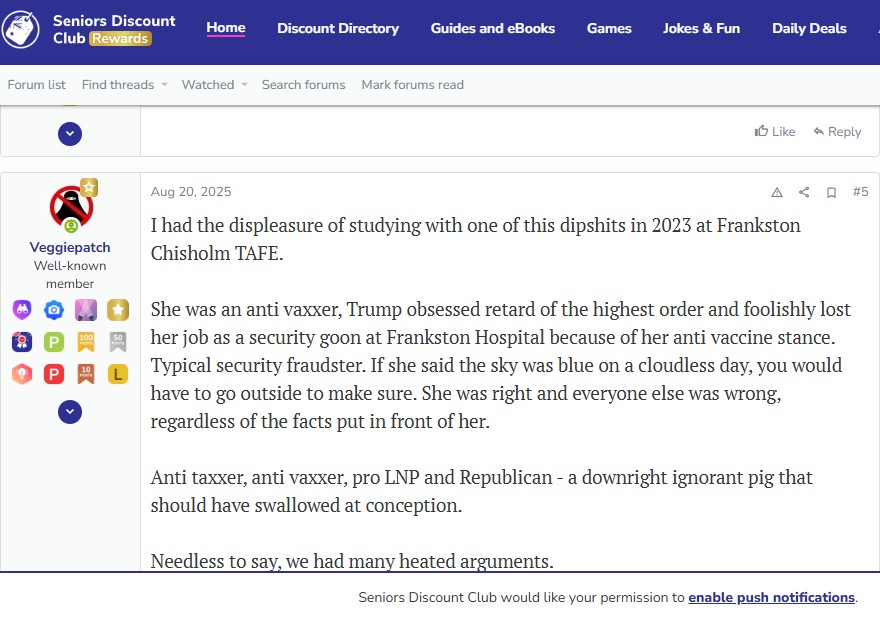
Task: Click the gold star achievement badge
Action: pyautogui.click(x=118, y=309)
